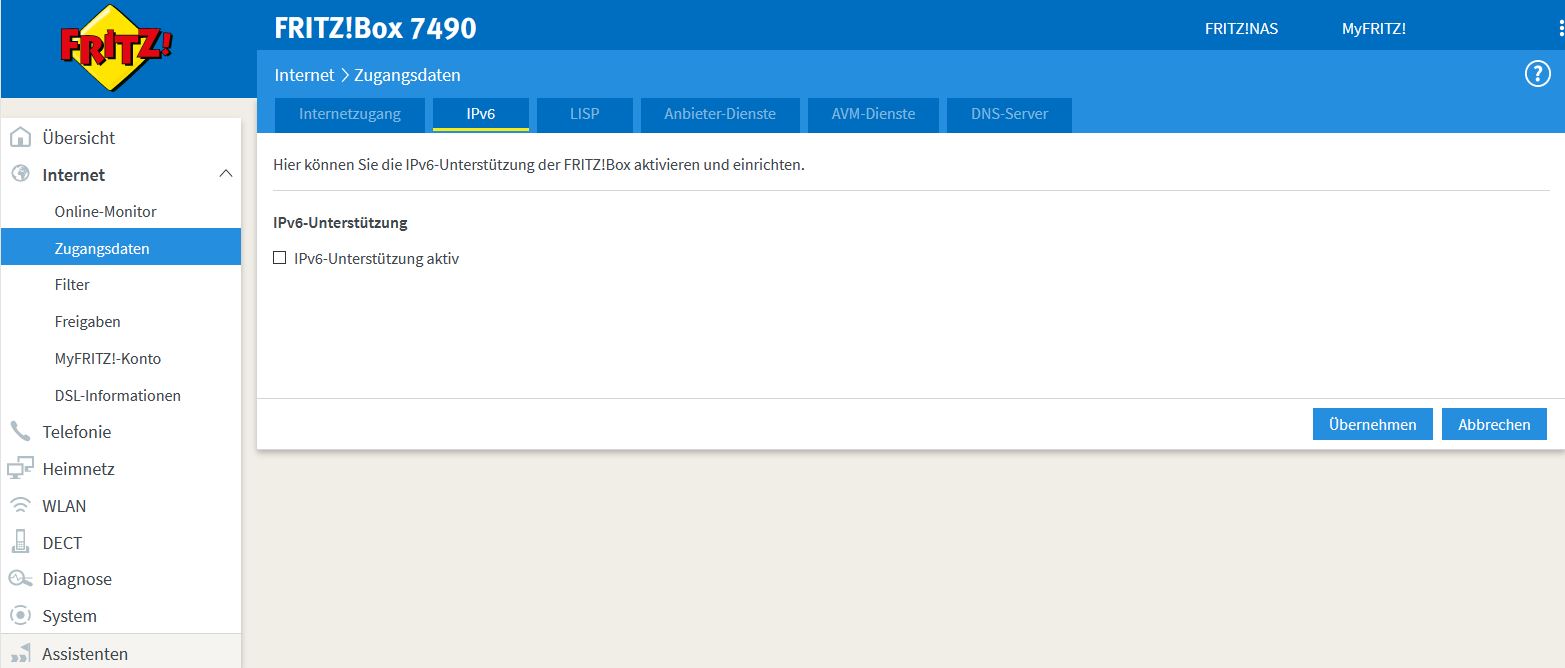Viewport: 1565px width, 668px height.
Task: Open the AVM-Dienste tab
Action: (873, 114)
